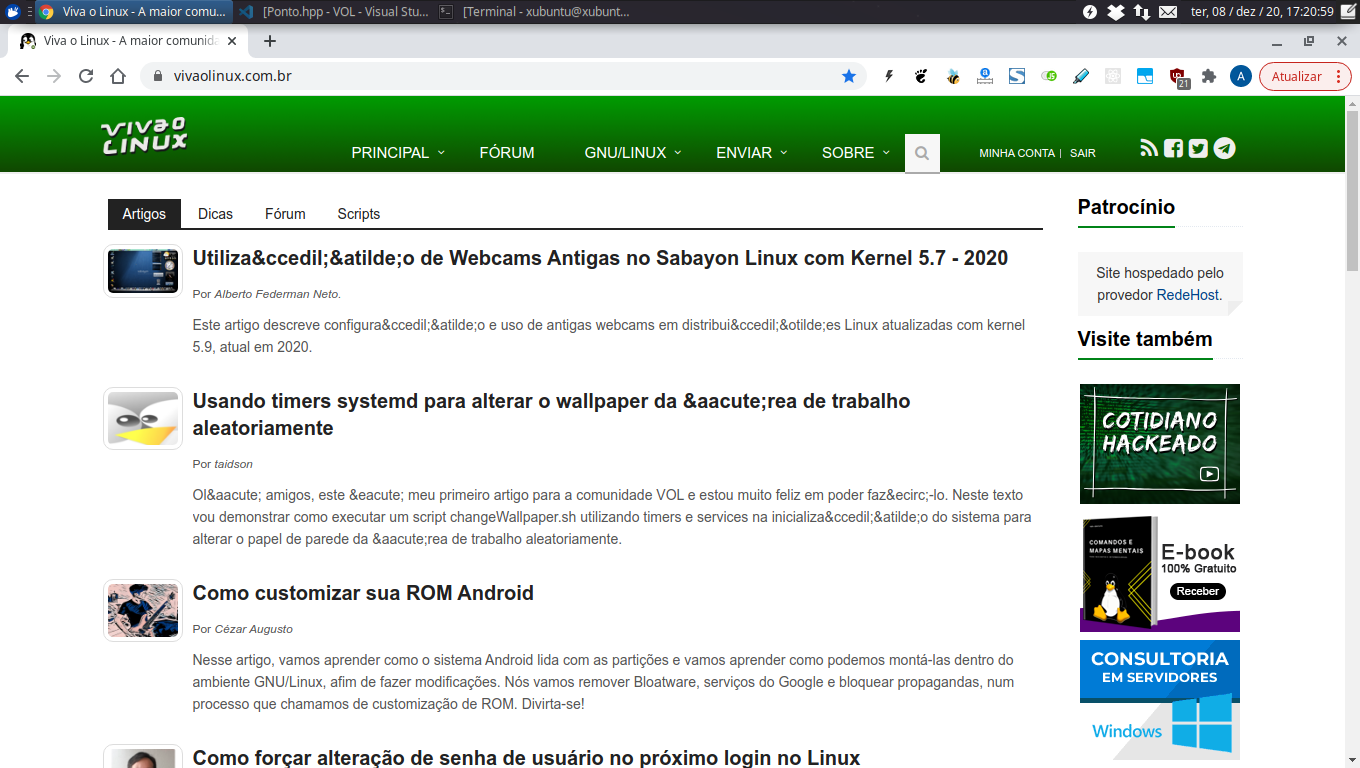Viewport: 1360px width, 768px height.
Task: Open the GNOME footprint extension icon
Action: [921, 76]
